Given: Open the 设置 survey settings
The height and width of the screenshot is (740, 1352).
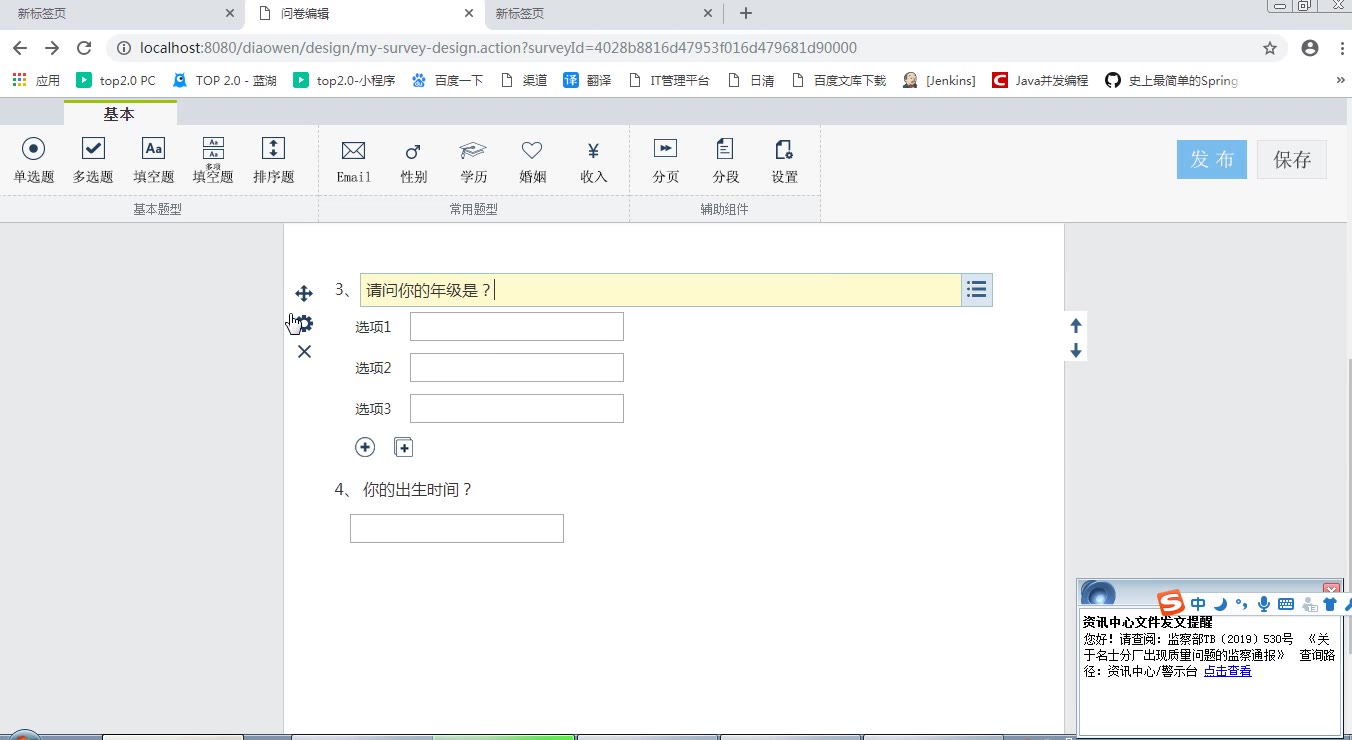Looking at the screenshot, I should point(784,160).
